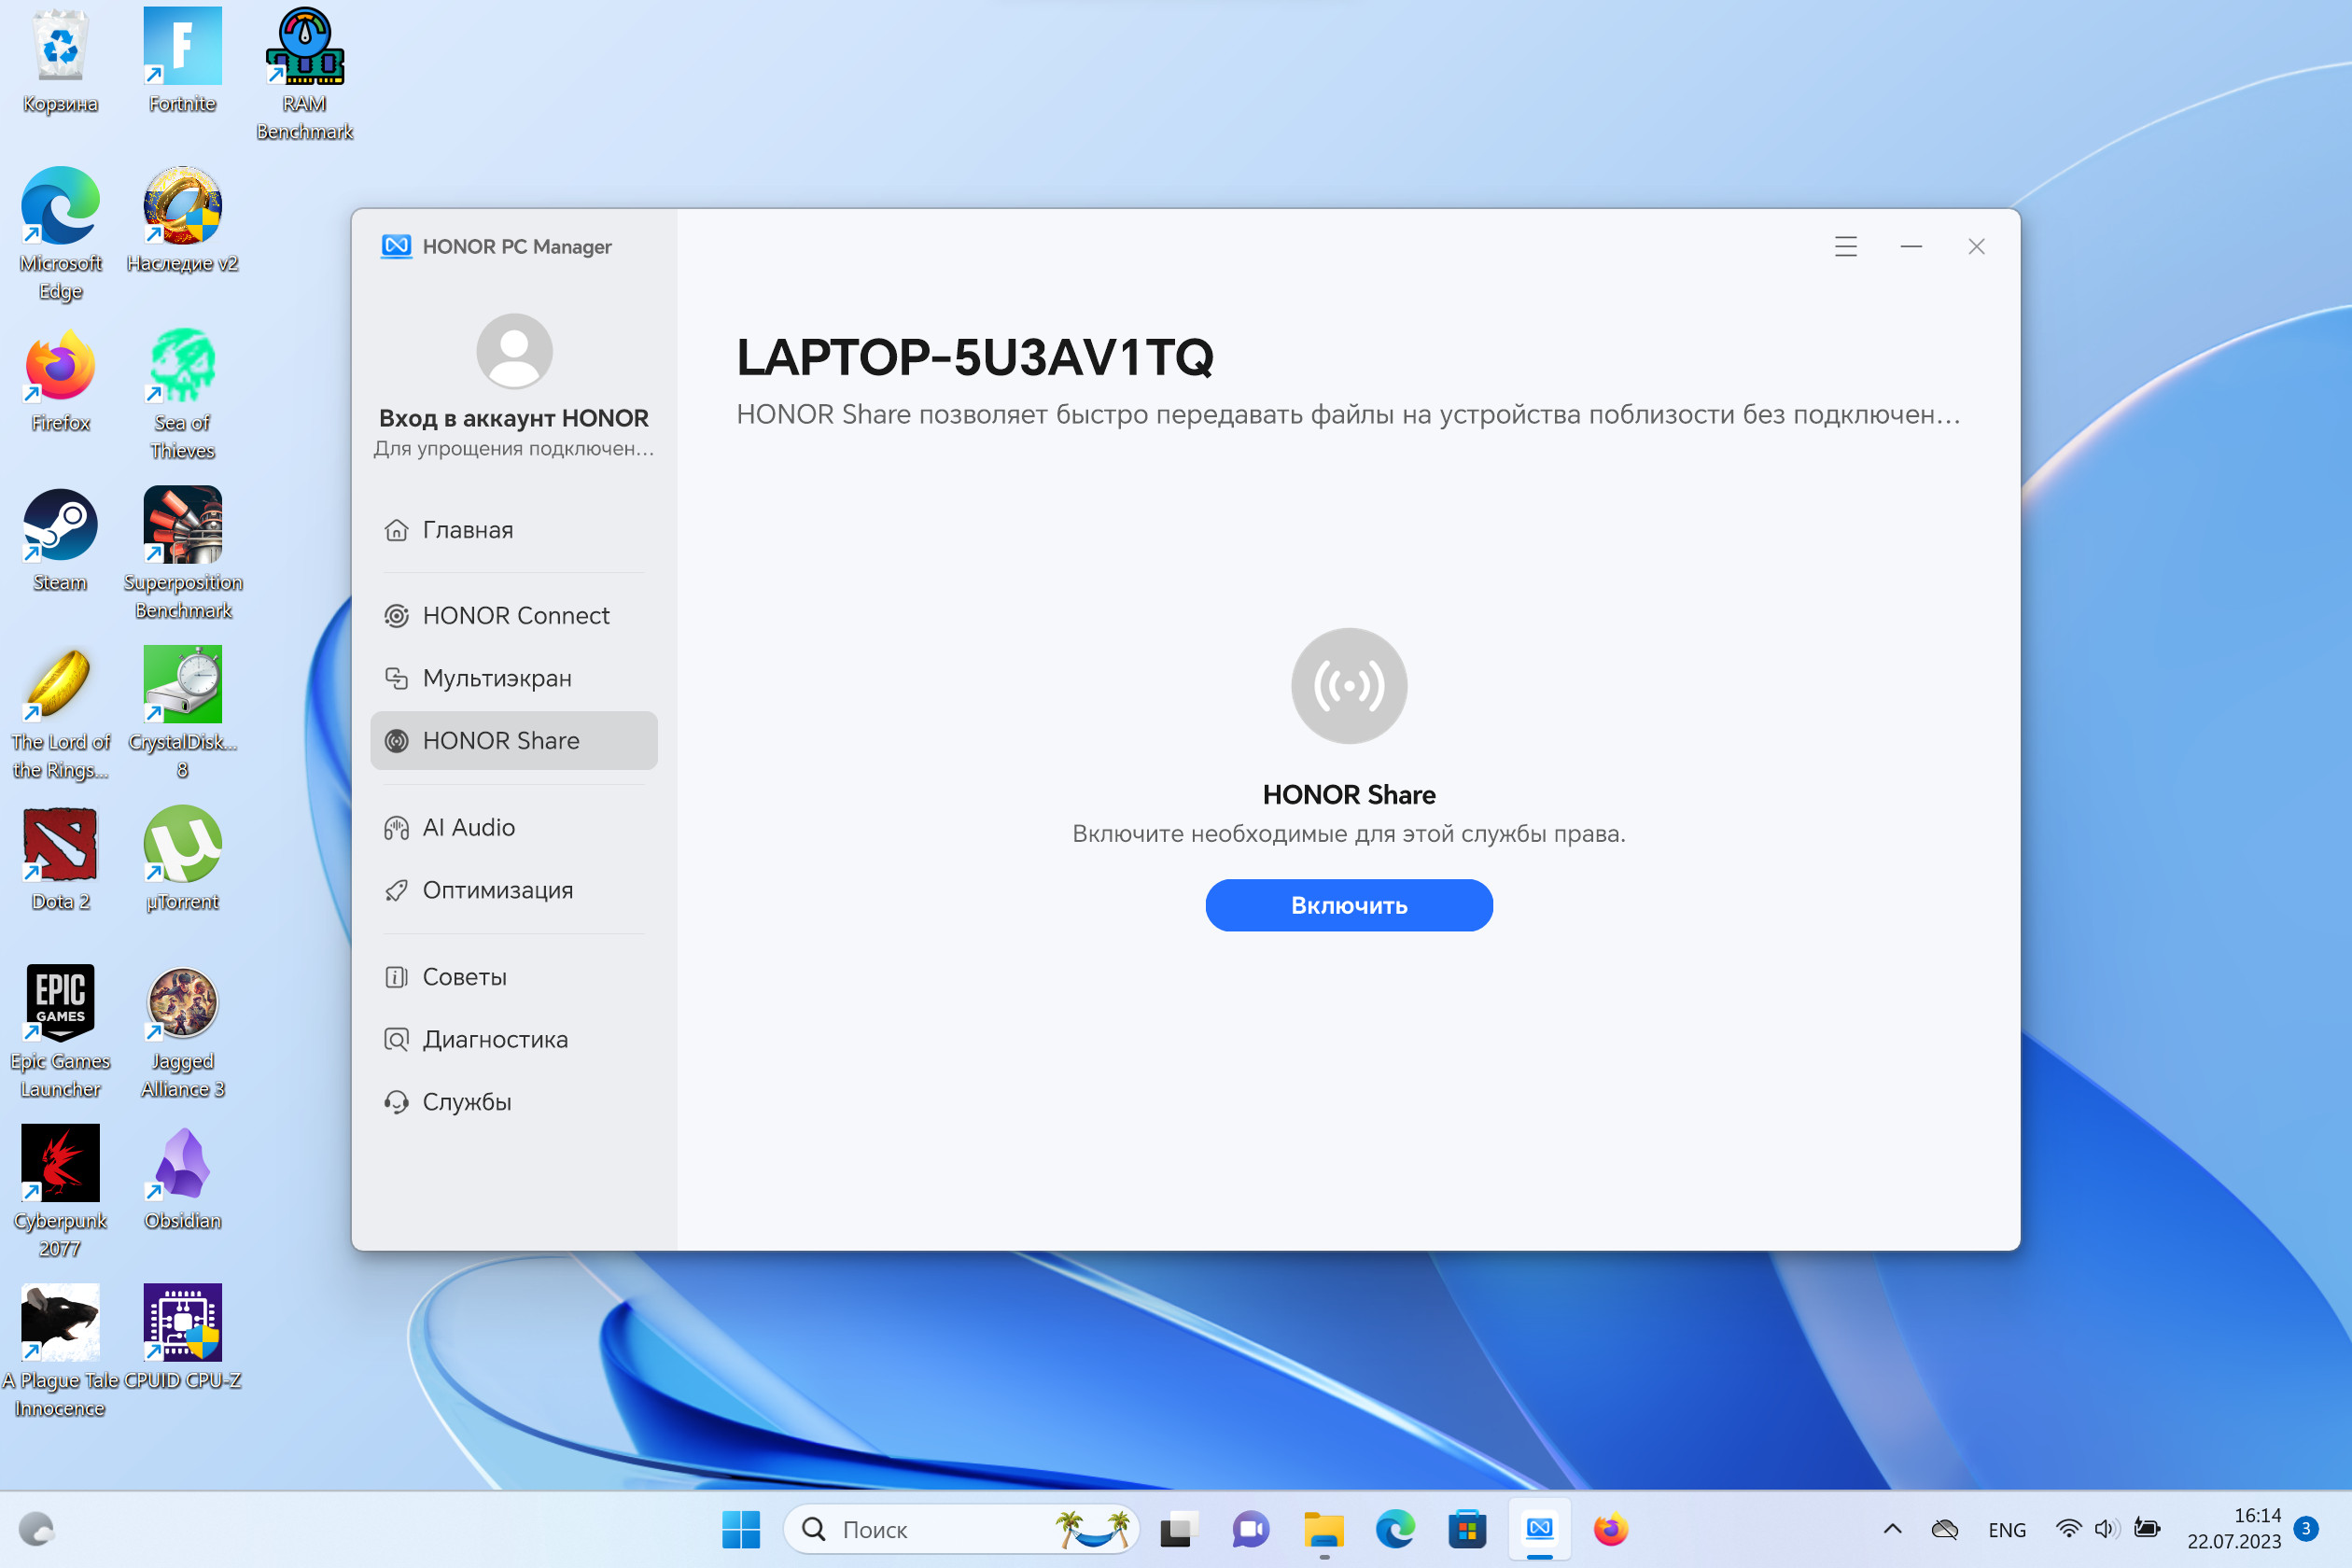The image size is (2352, 1568).
Task: Open Firefox from the taskbar
Action: pyautogui.click(x=1611, y=1529)
